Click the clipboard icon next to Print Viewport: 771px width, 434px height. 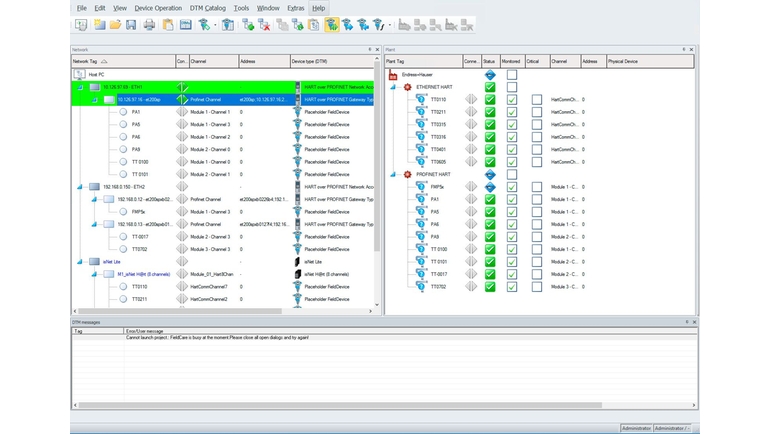pyautogui.click(x=168, y=25)
